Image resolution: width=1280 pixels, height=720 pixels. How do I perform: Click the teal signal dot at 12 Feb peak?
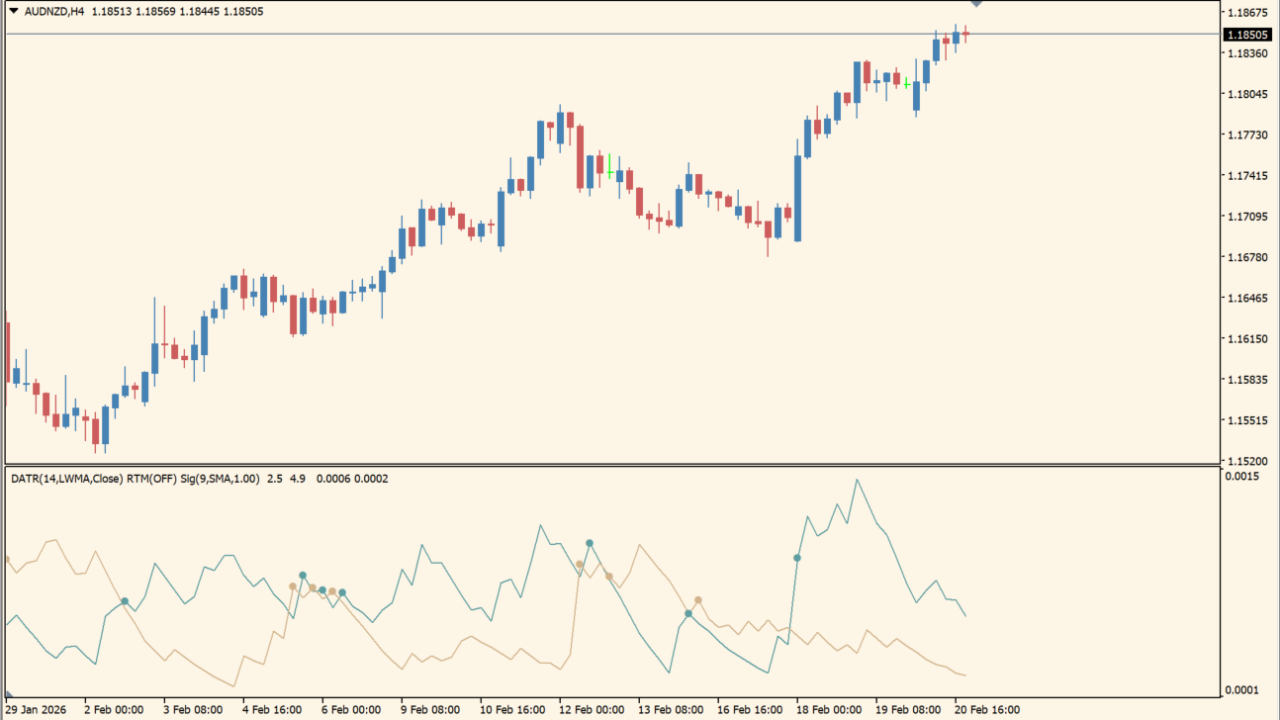click(x=589, y=543)
